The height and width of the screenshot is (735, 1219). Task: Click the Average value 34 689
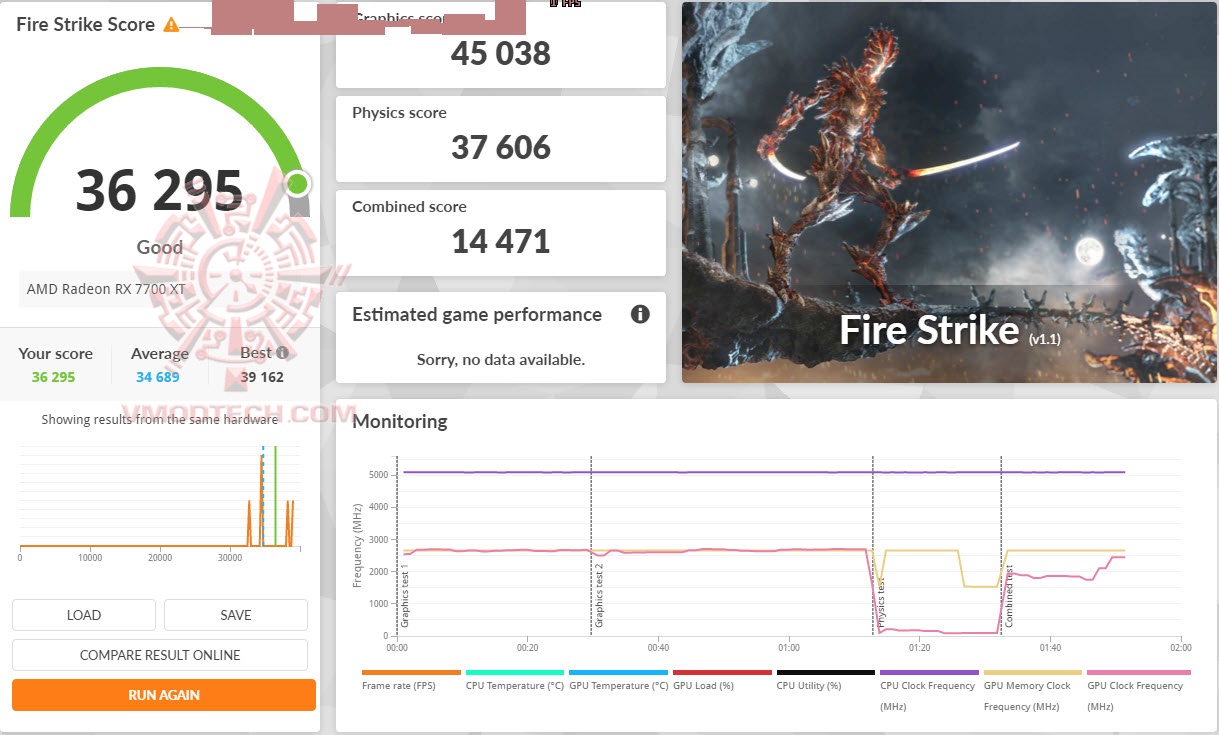(x=159, y=377)
